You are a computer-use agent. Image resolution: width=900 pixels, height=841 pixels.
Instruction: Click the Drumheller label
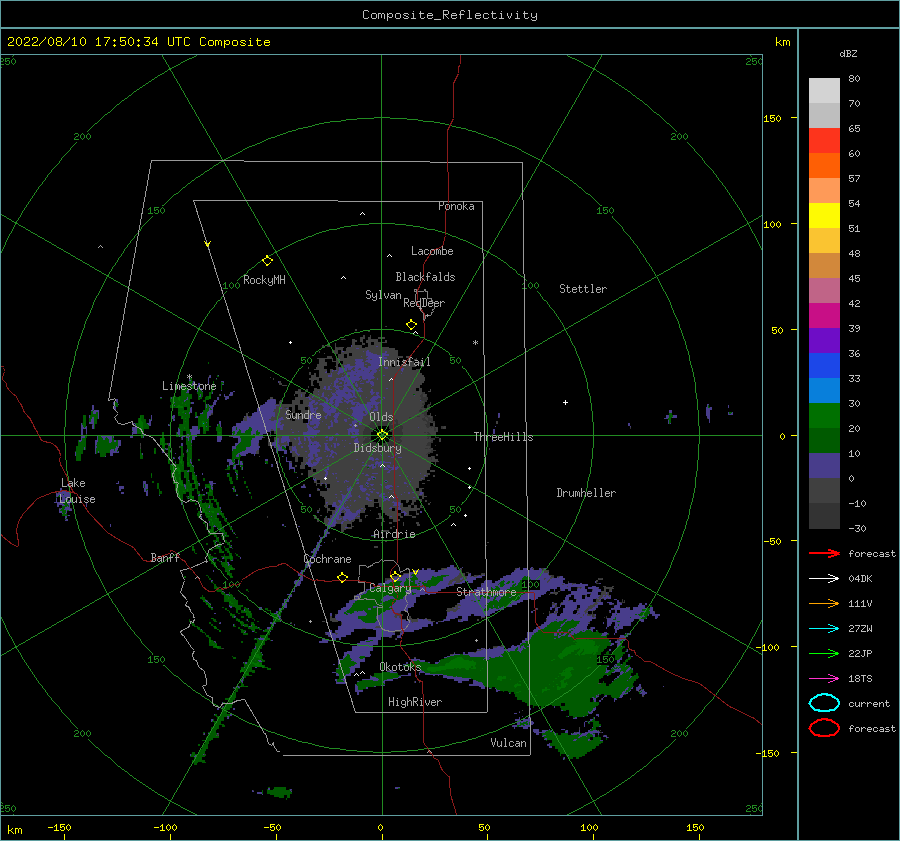pos(586,493)
